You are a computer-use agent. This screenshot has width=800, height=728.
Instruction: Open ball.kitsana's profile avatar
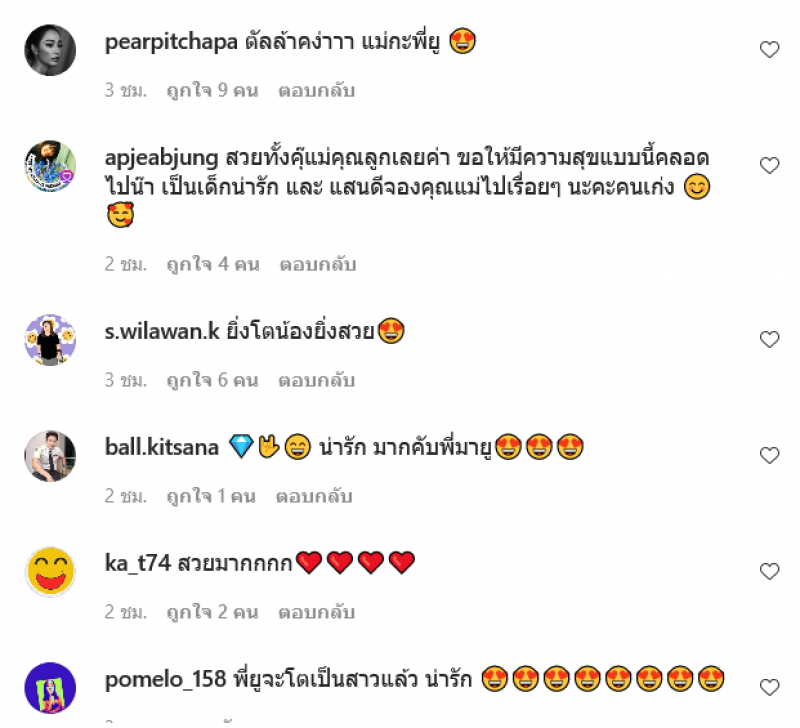point(50,456)
